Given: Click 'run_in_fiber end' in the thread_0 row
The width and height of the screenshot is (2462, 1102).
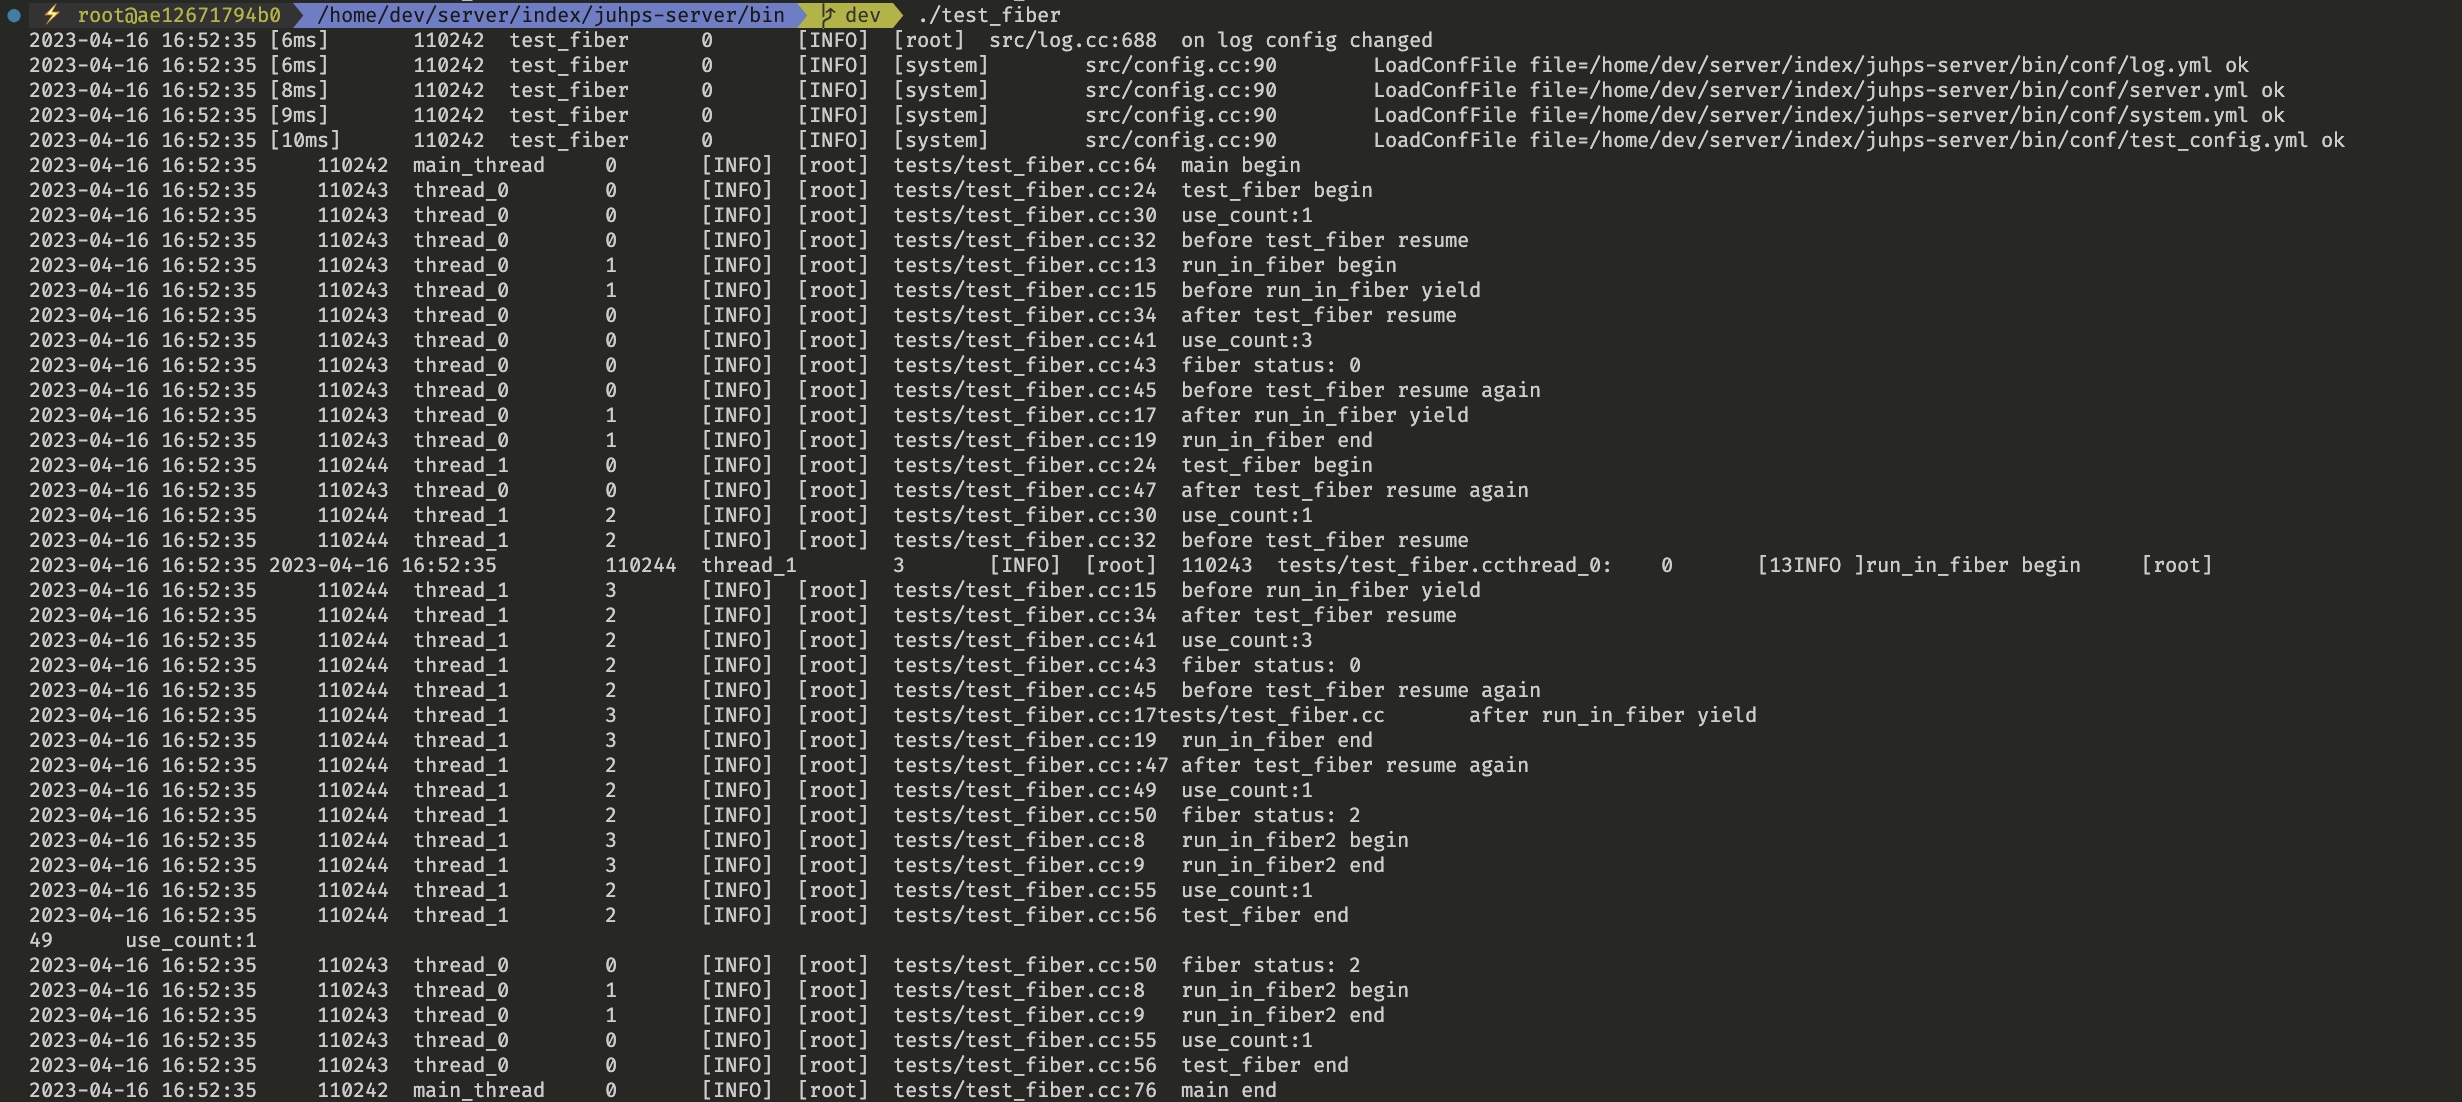Looking at the screenshot, I should (1276, 440).
